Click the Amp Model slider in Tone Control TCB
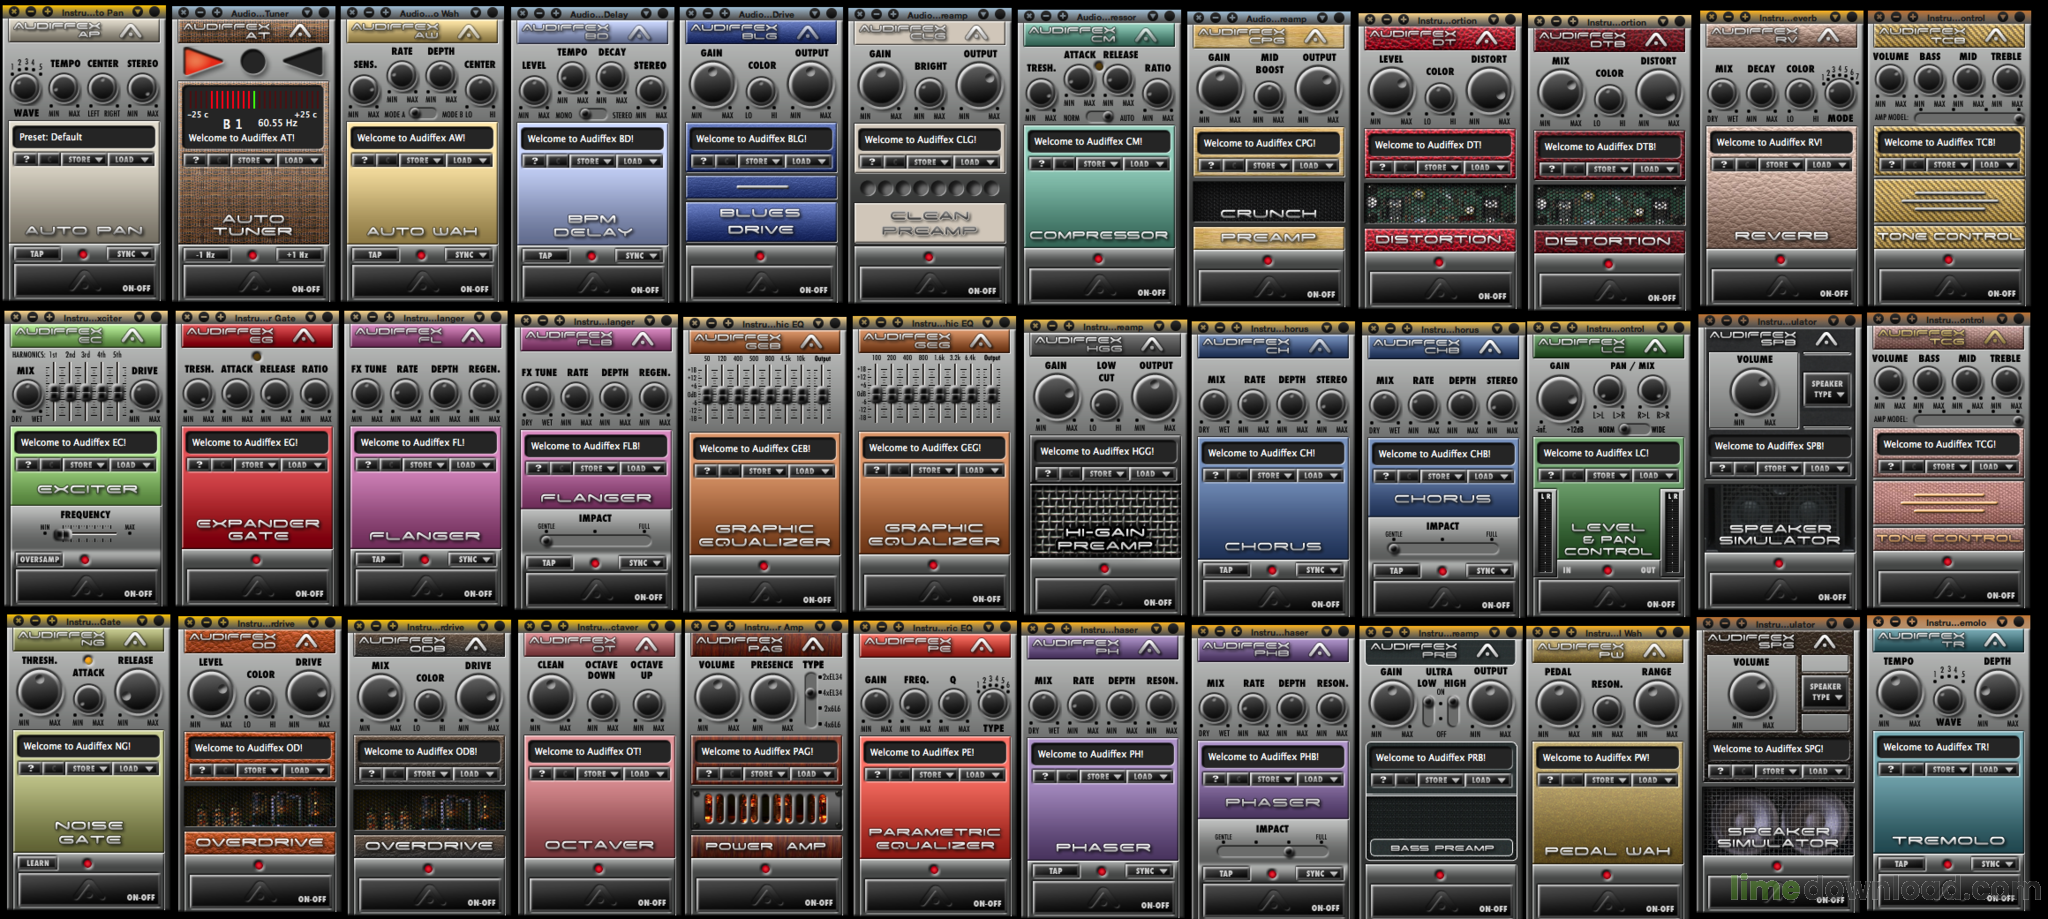Viewport: 2048px width, 919px height. point(1969,119)
